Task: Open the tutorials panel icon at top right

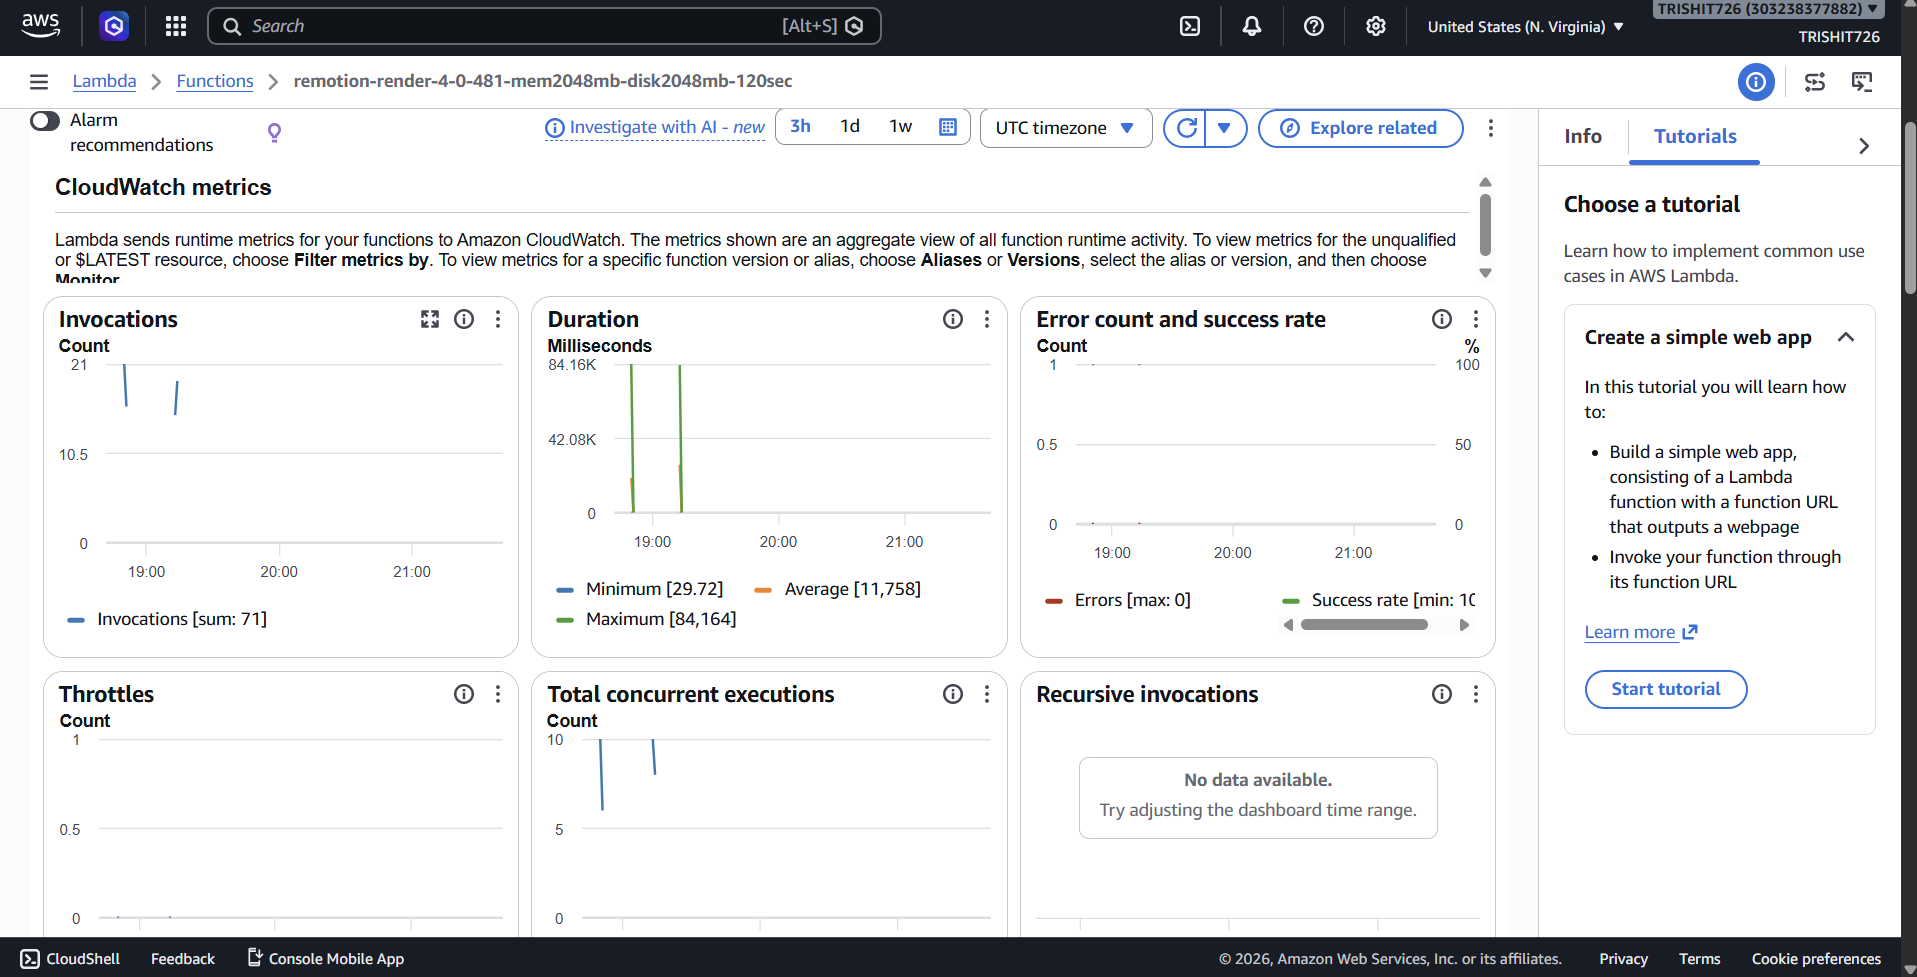Action: coord(1862,82)
